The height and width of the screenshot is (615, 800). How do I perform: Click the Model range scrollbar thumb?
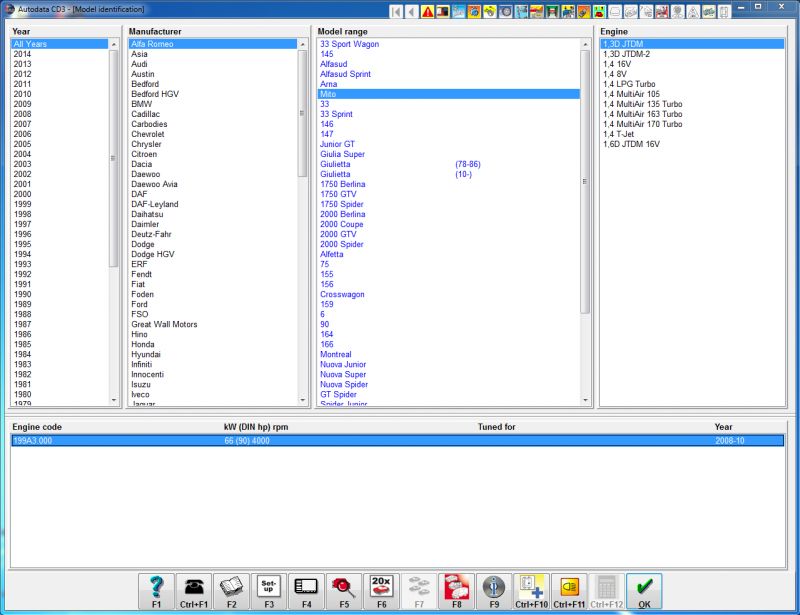coord(585,181)
